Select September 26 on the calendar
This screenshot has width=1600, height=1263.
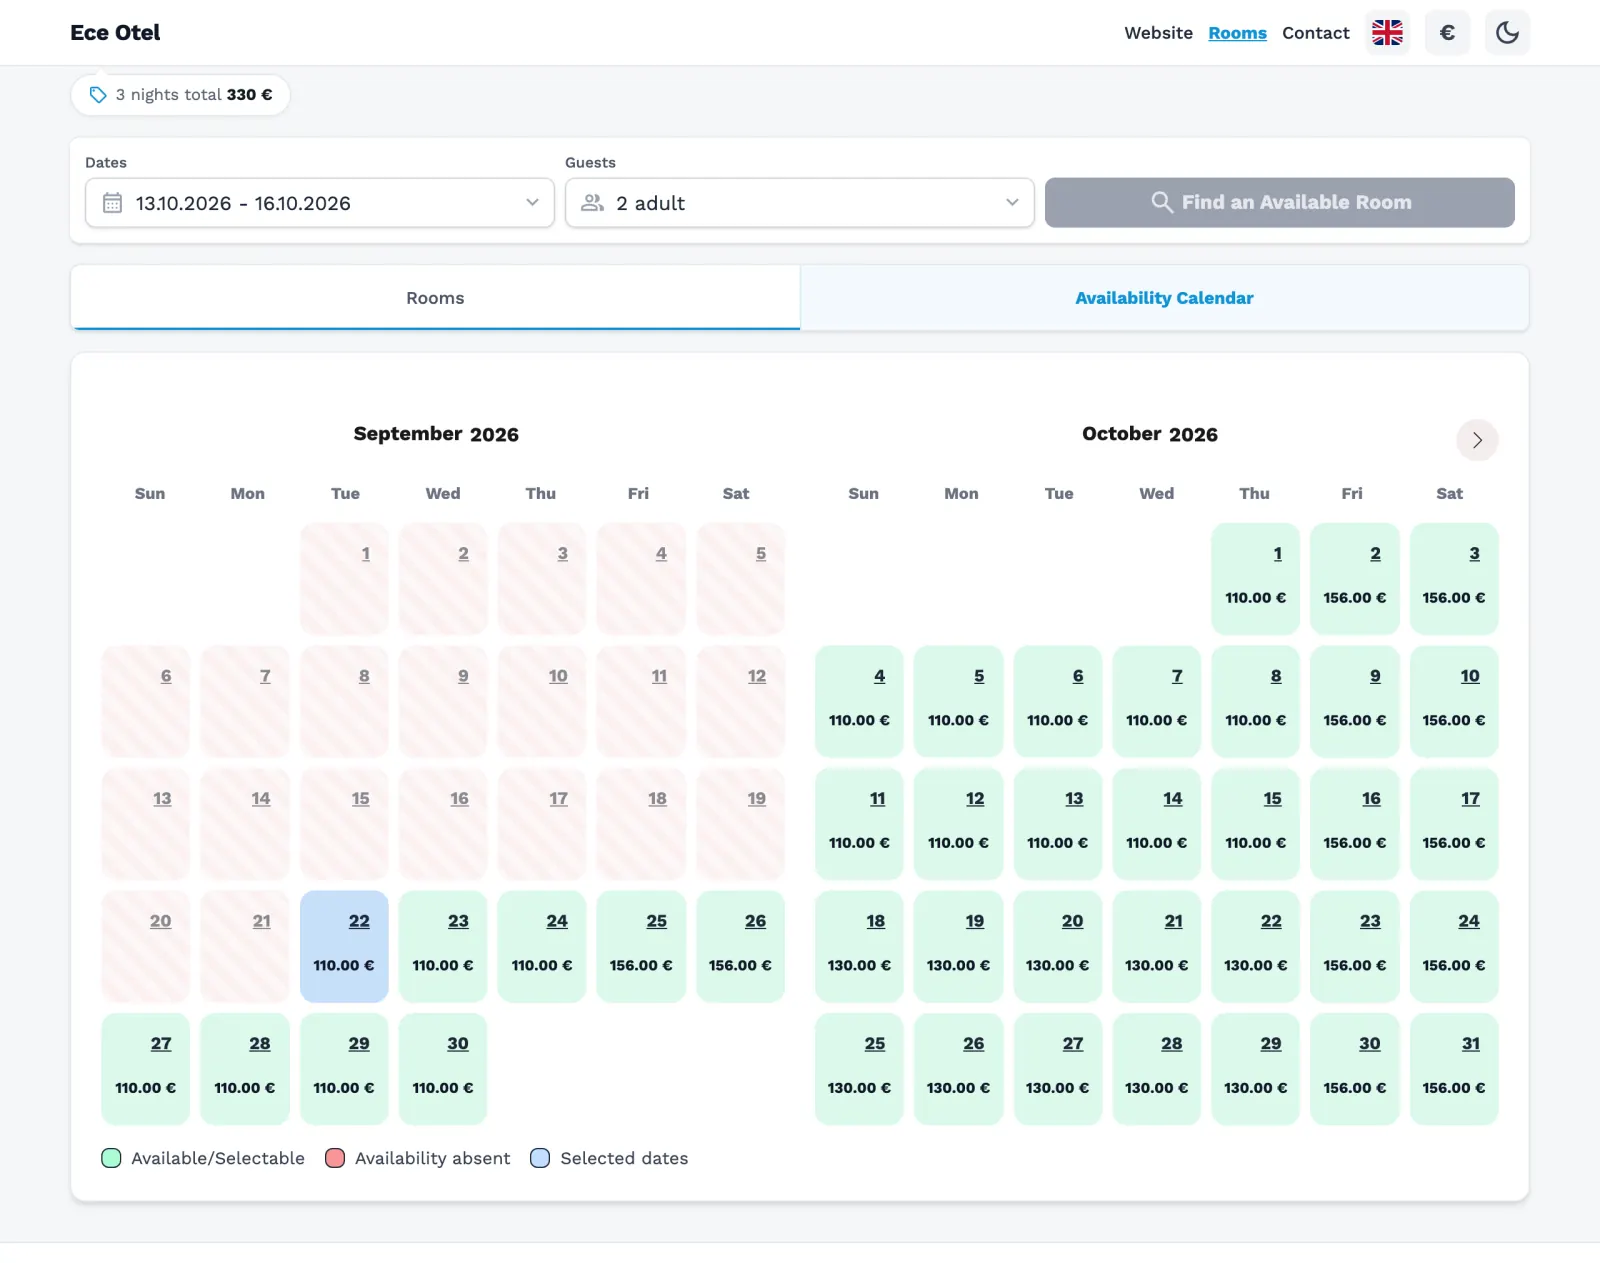741,946
